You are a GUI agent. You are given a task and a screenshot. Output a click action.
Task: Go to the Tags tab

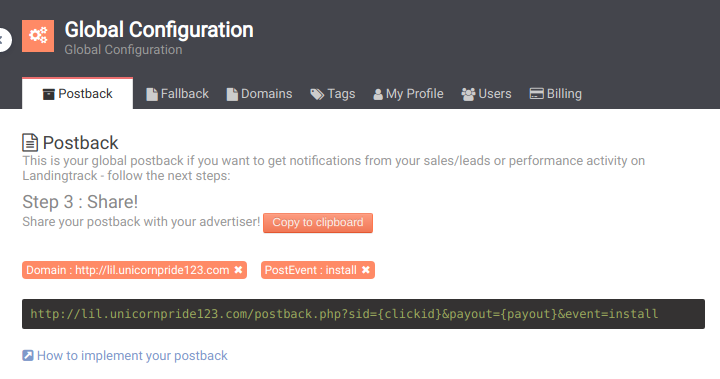click(x=333, y=94)
